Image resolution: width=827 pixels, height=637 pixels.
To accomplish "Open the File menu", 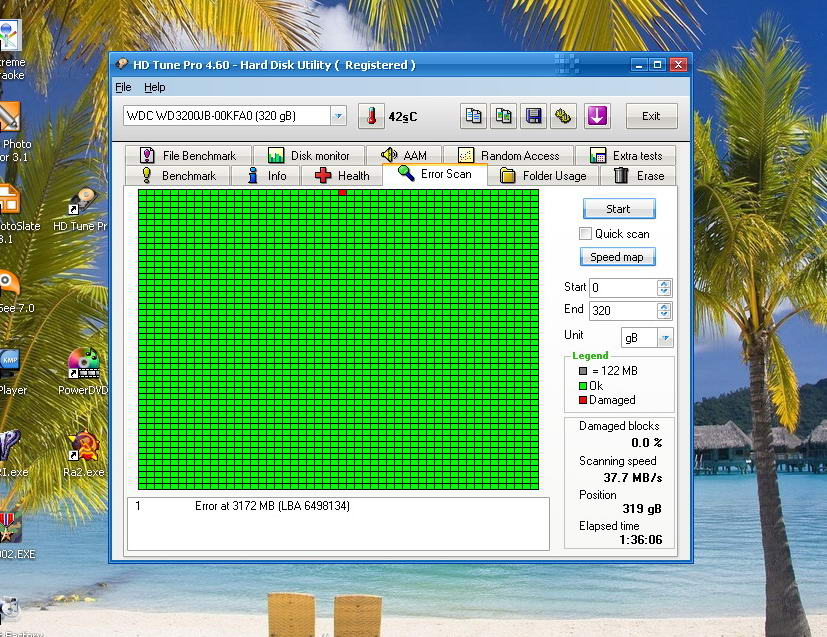I will click(x=123, y=87).
